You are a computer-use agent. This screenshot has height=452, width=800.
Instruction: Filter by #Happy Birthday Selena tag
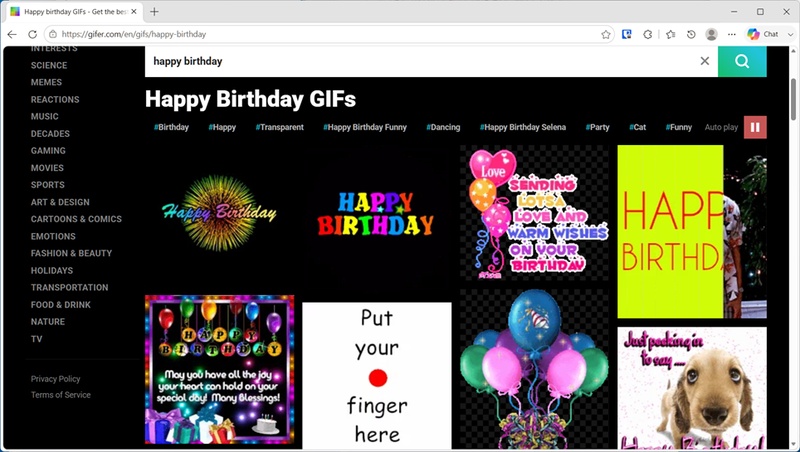pos(523,127)
